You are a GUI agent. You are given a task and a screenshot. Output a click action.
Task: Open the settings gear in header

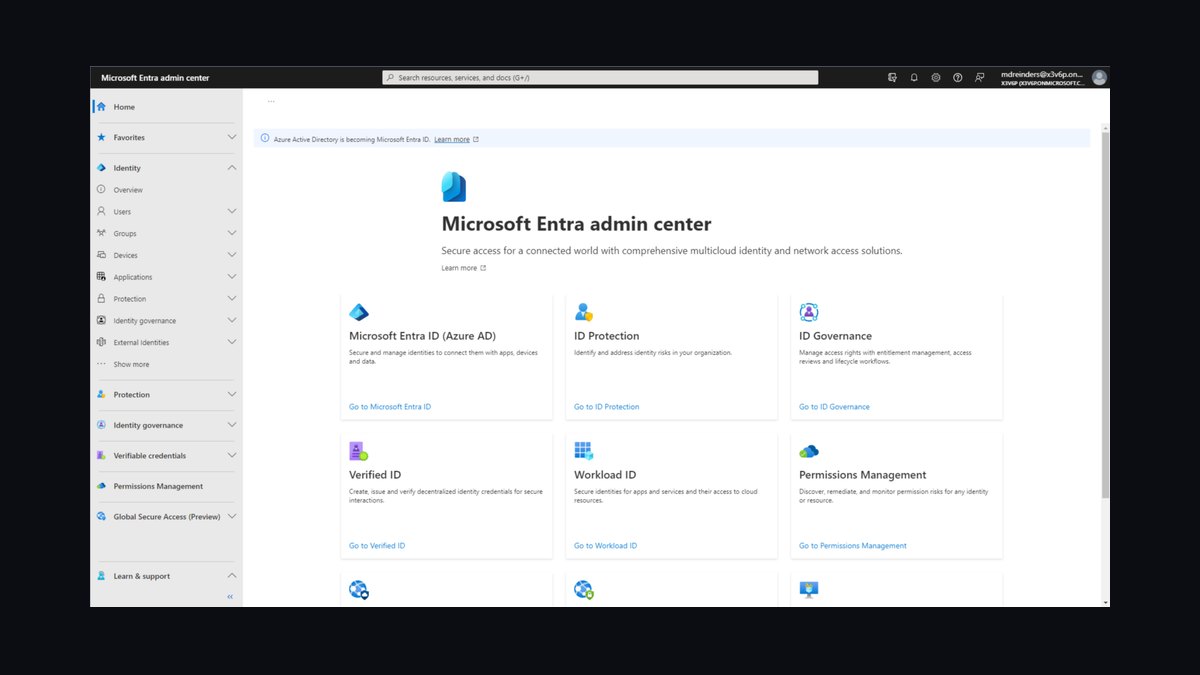point(936,77)
